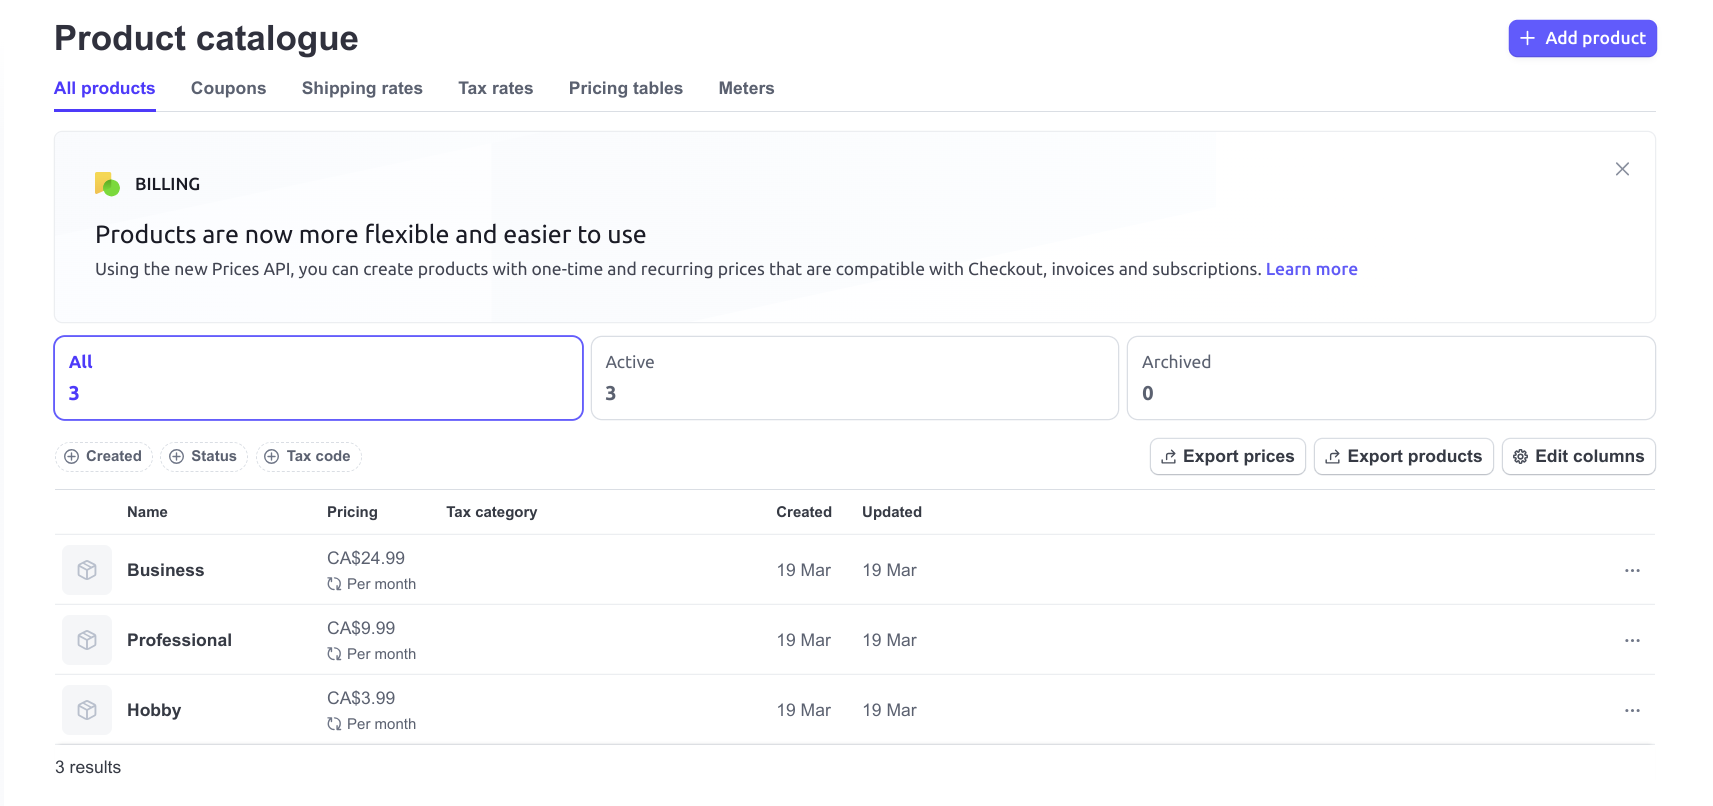Click the Add product button

[1582, 38]
